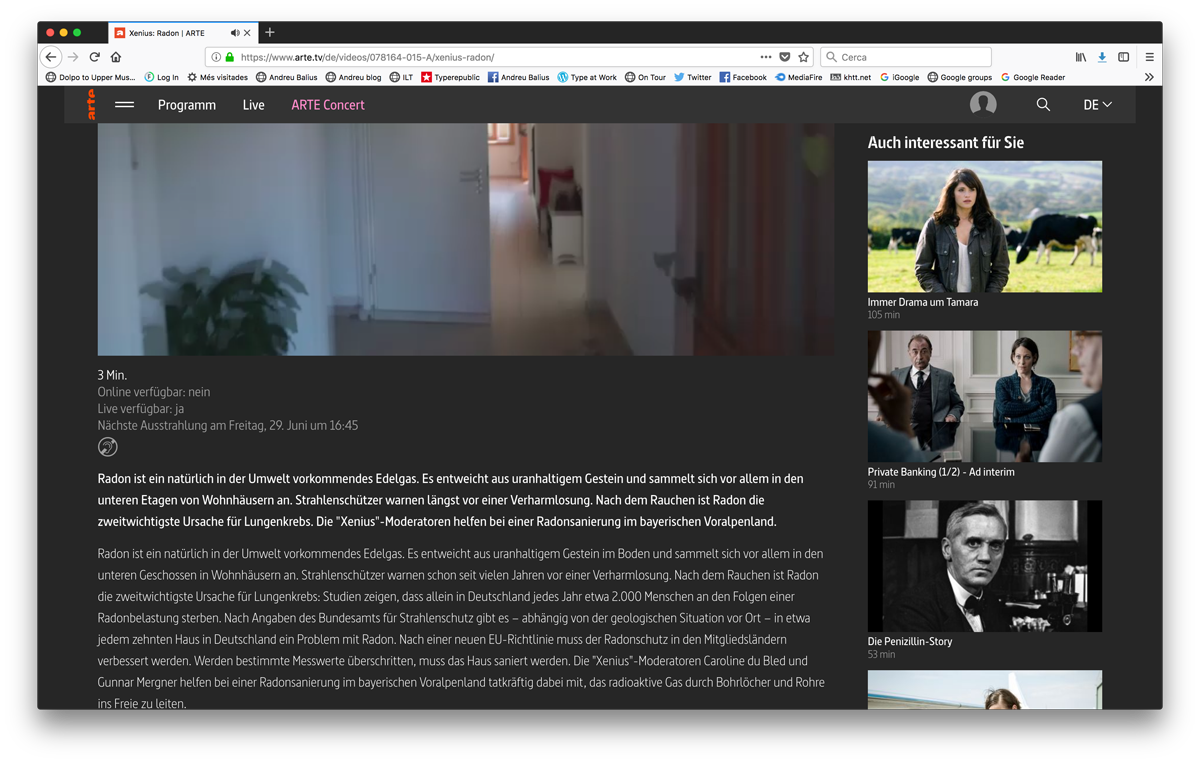Open the Private Banking (1/2) thumbnail

point(985,396)
